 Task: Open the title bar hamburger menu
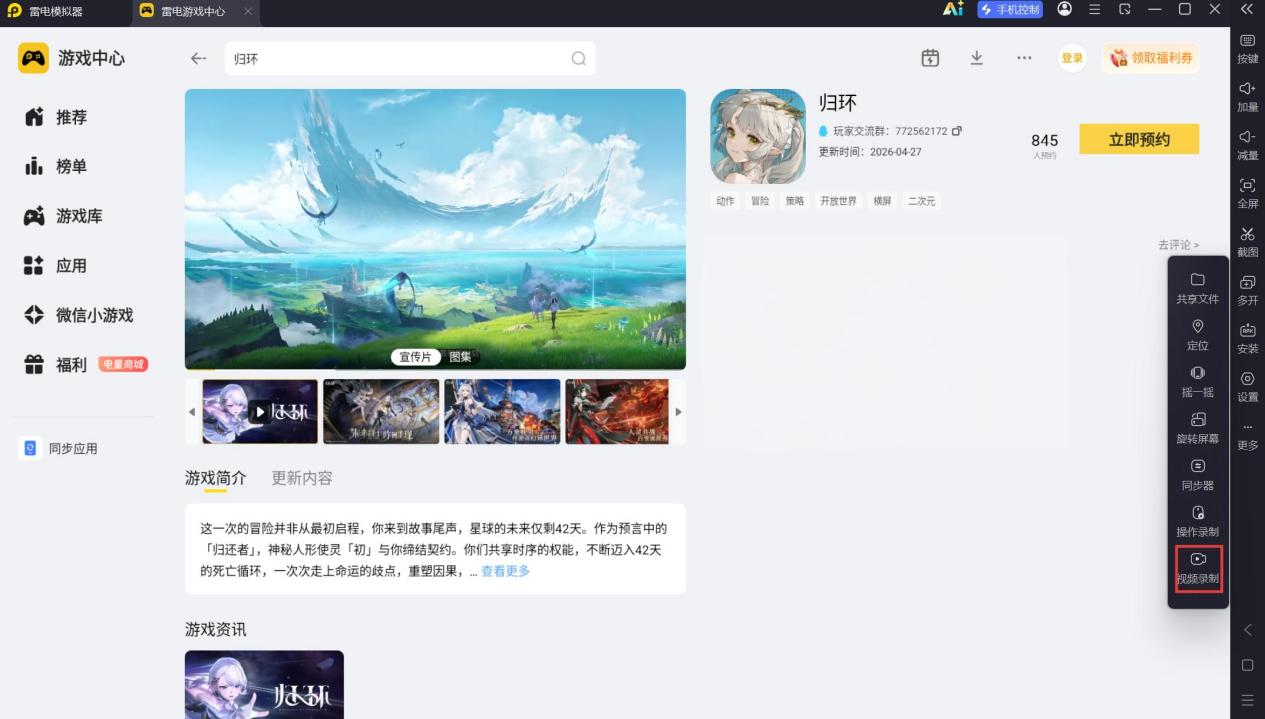[x=1095, y=9]
